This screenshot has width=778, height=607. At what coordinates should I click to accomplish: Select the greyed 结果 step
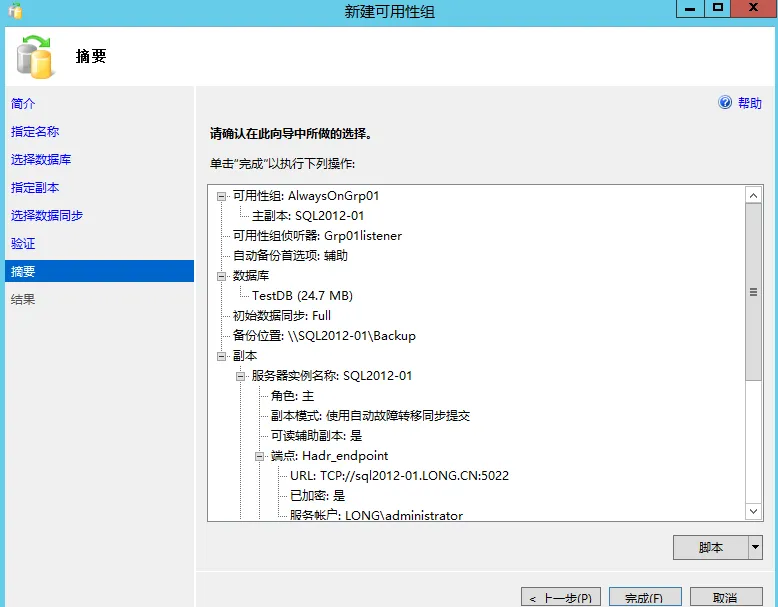tap(23, 299)
